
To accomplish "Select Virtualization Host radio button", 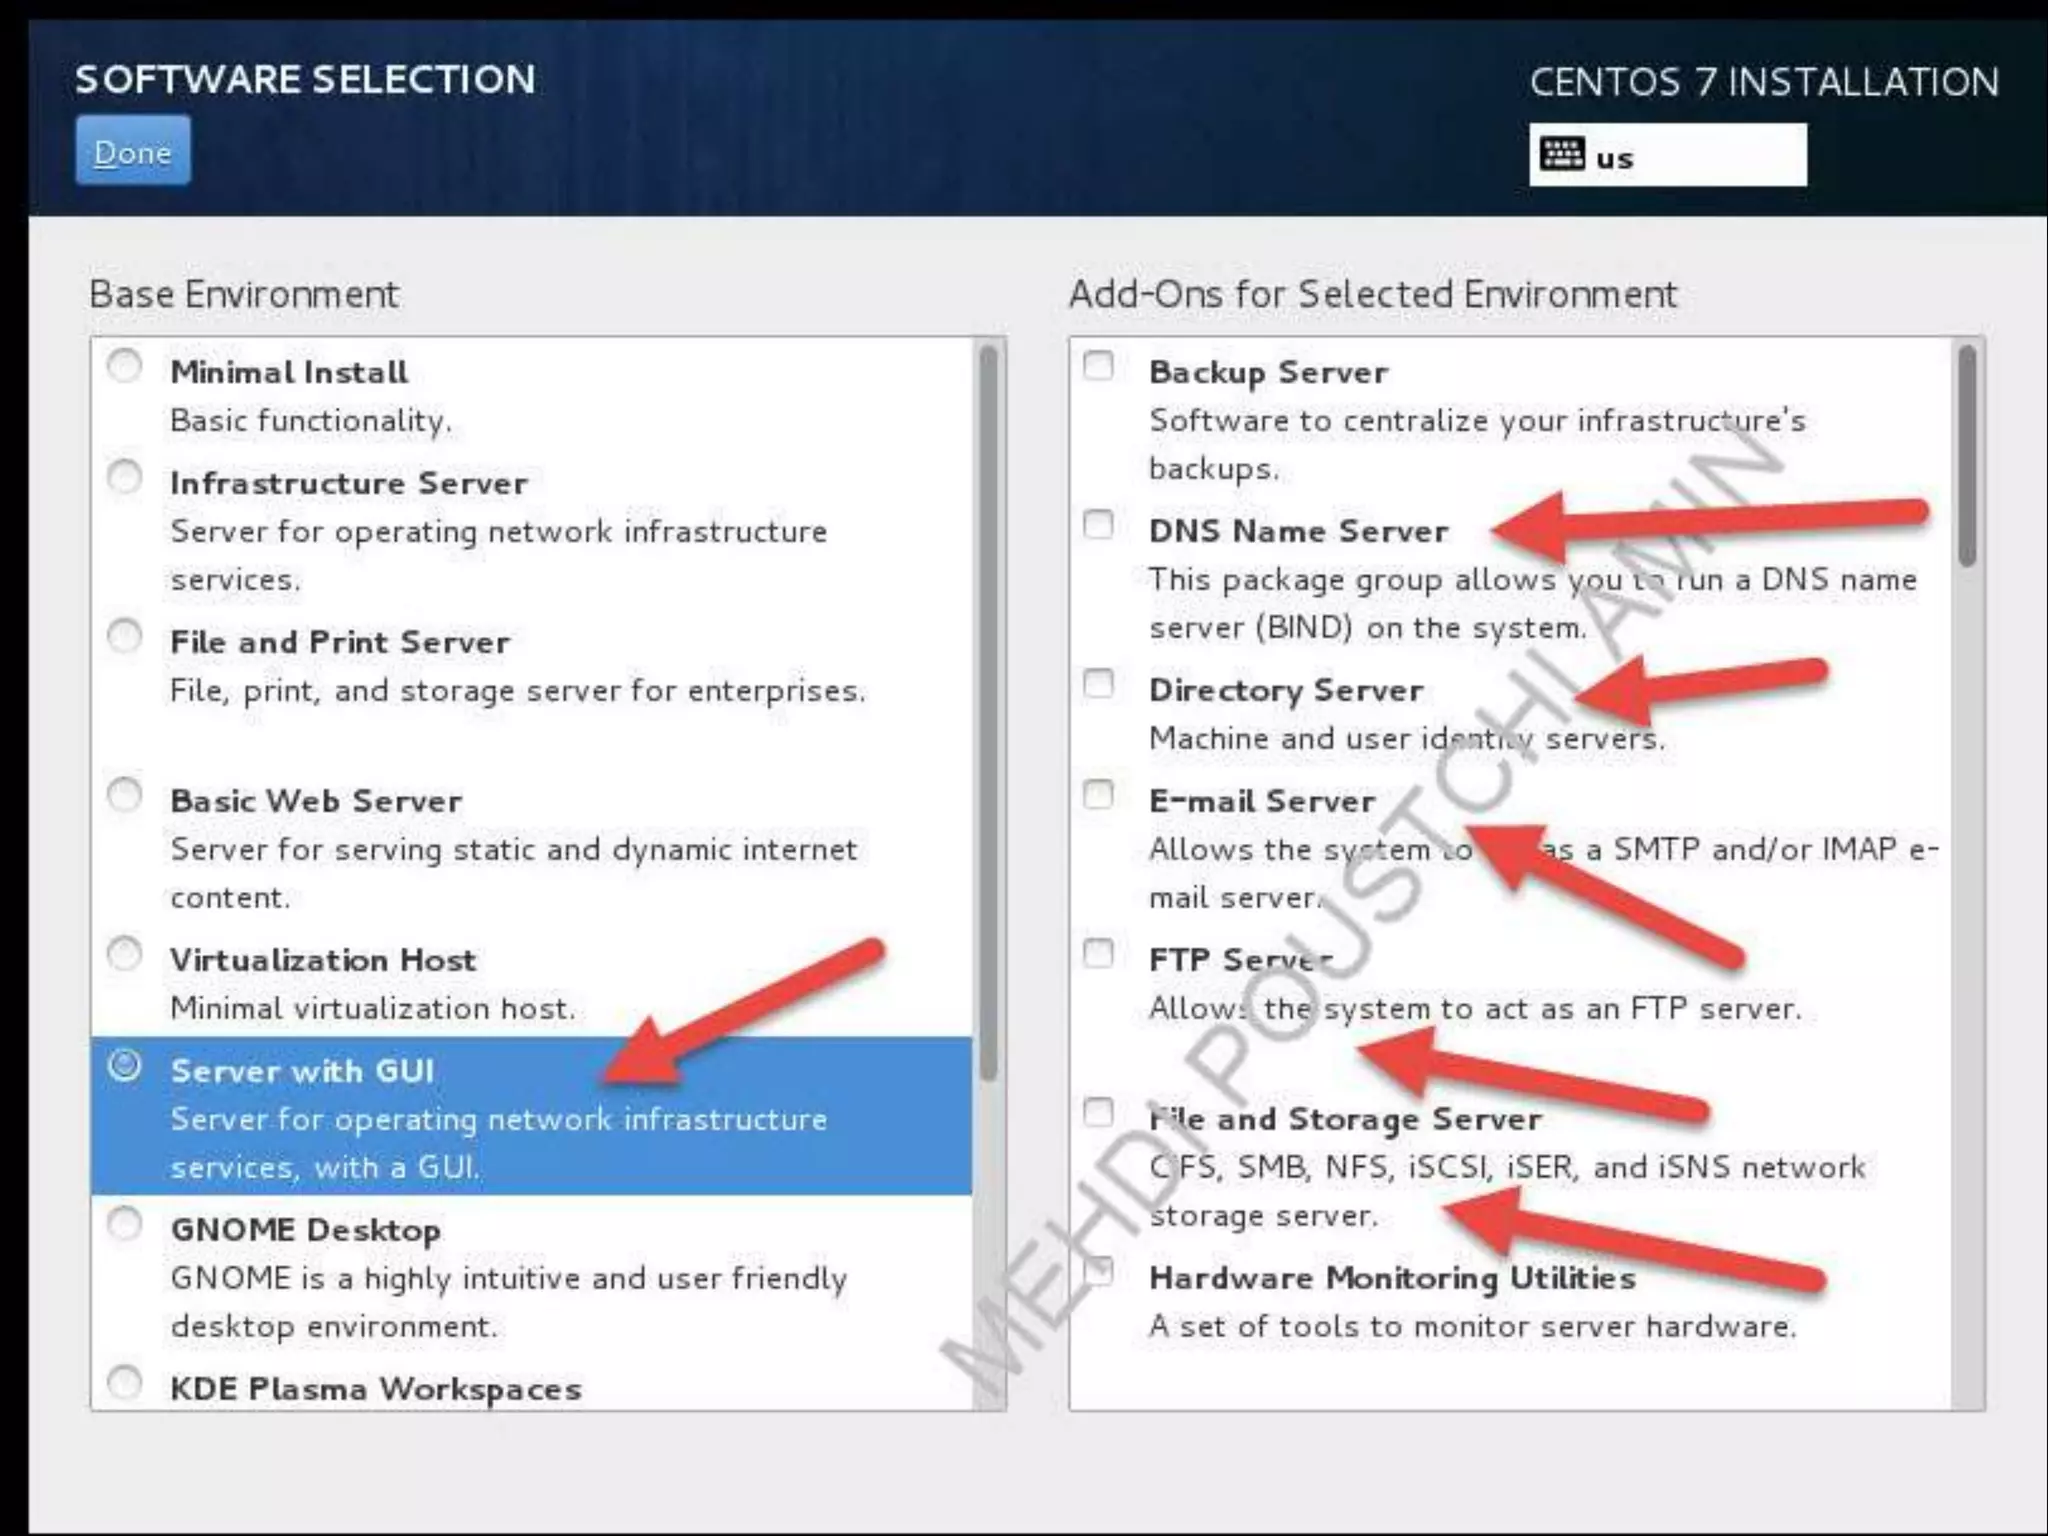I will click(124, 954).
